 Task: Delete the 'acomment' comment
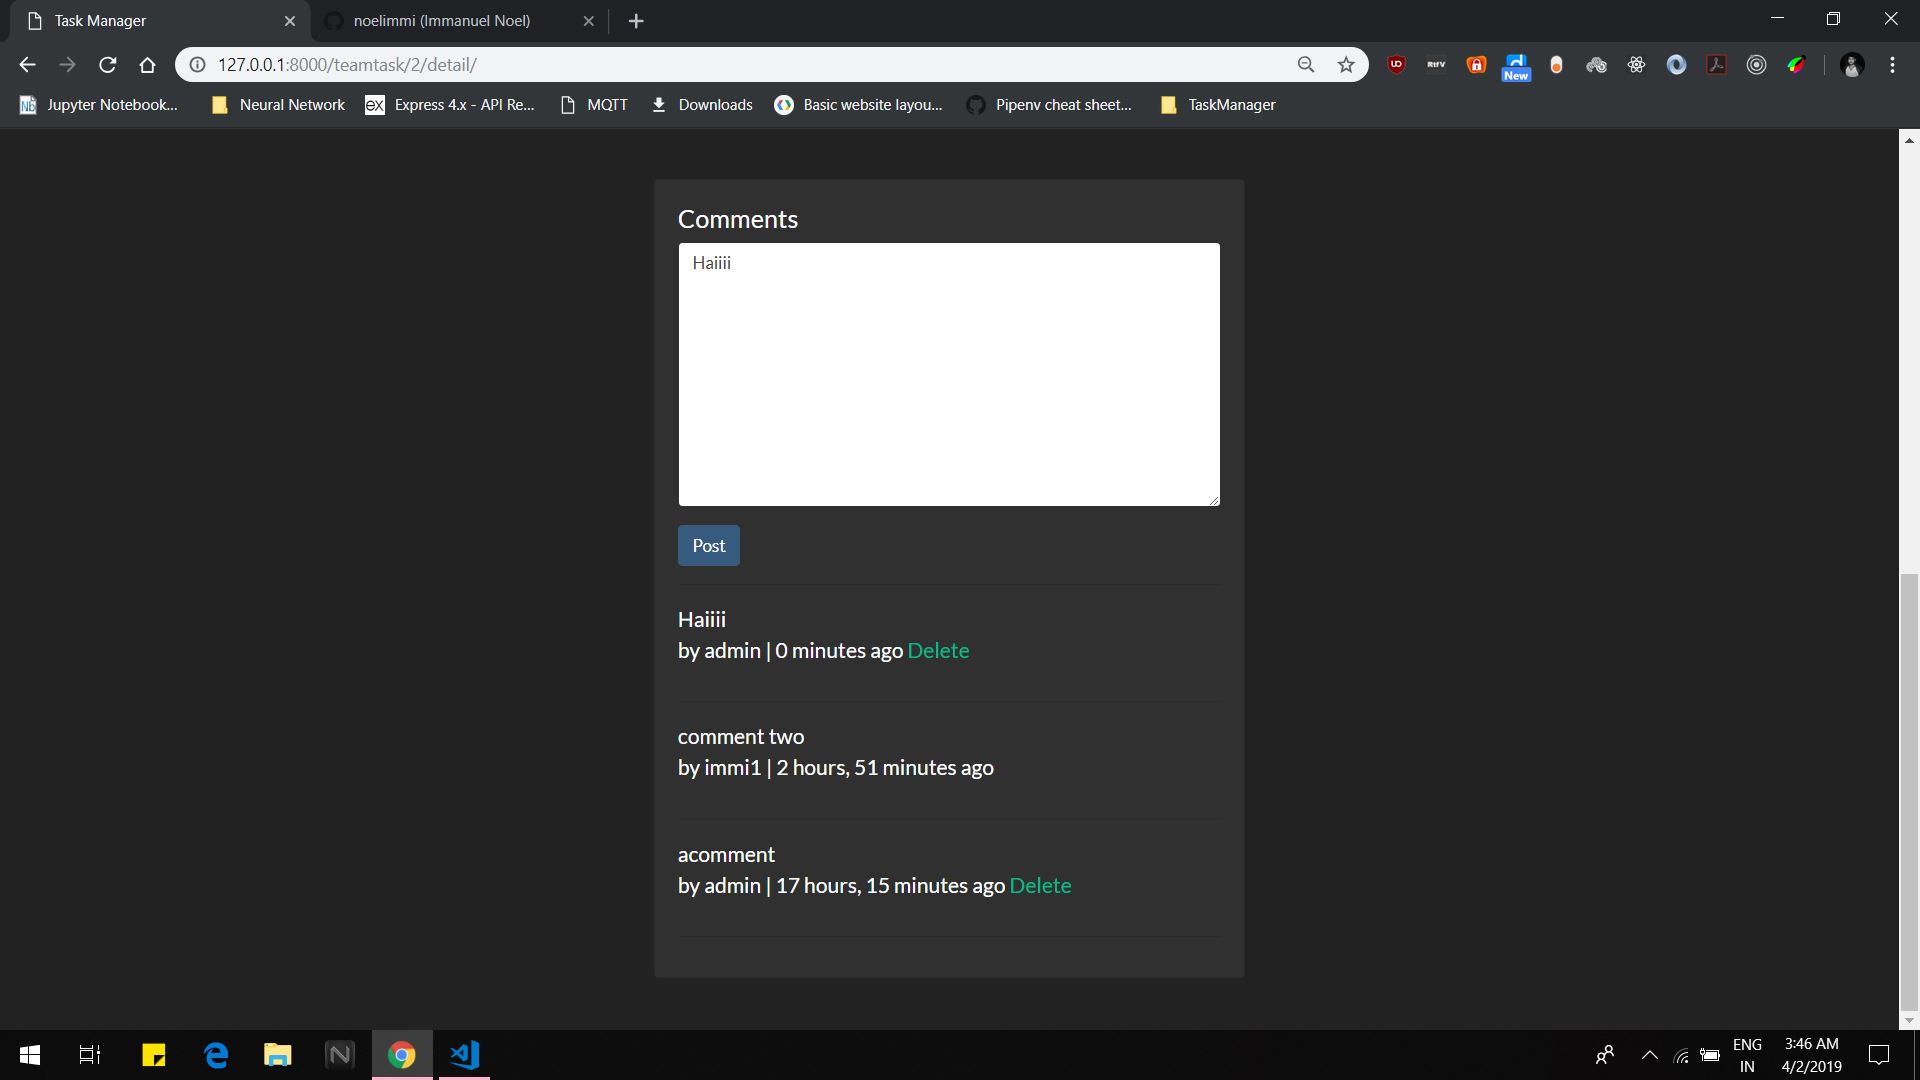(x=1040, y=886)
